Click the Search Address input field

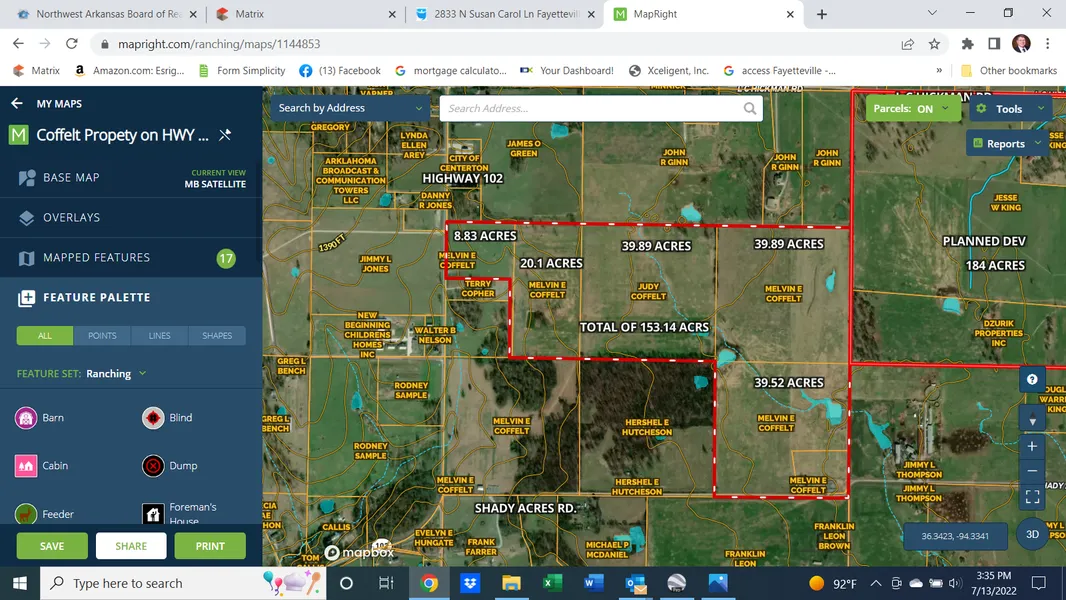[x=590, y=109]
